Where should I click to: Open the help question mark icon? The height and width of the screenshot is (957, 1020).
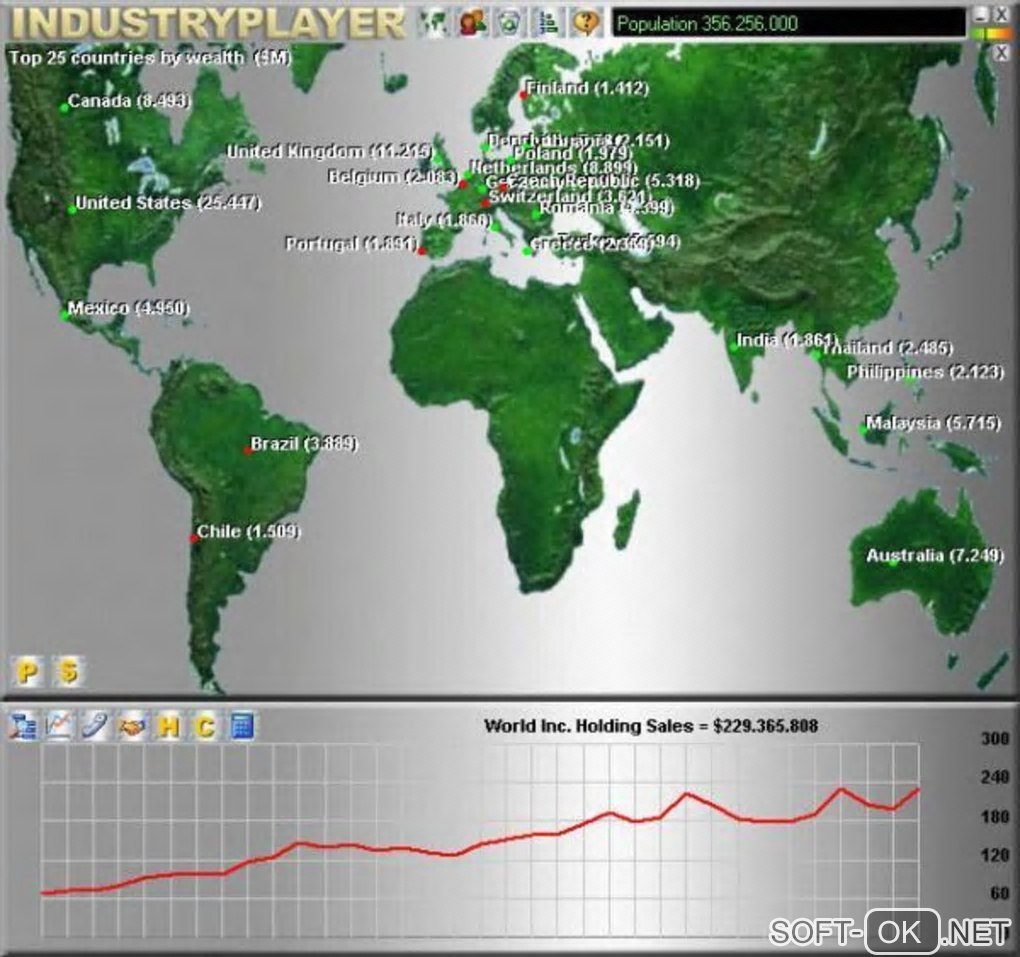(x=585, y=23)
